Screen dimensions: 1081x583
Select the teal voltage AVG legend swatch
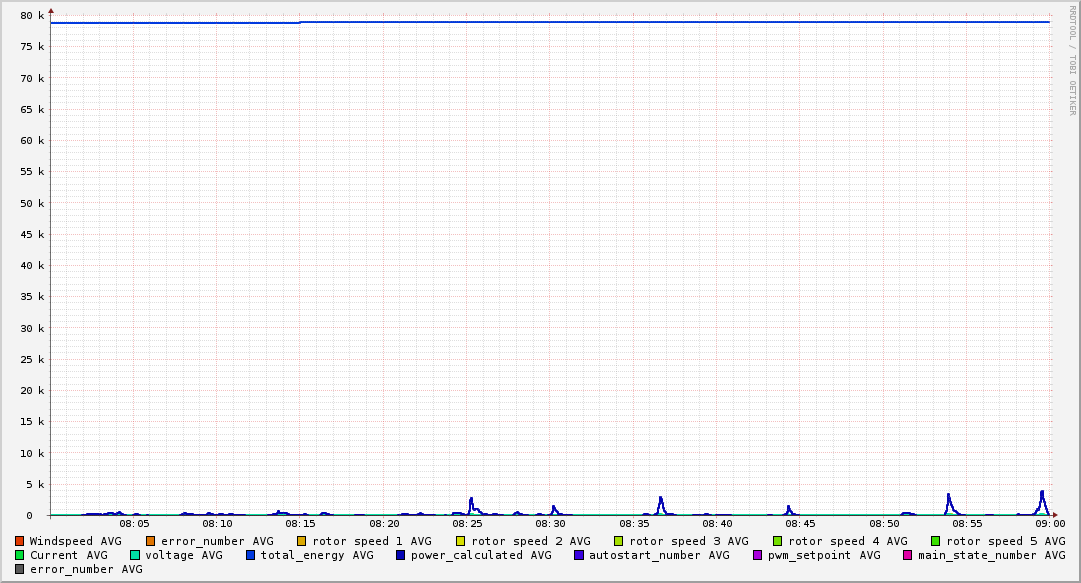pyautogui.click(x=135, y=555)
